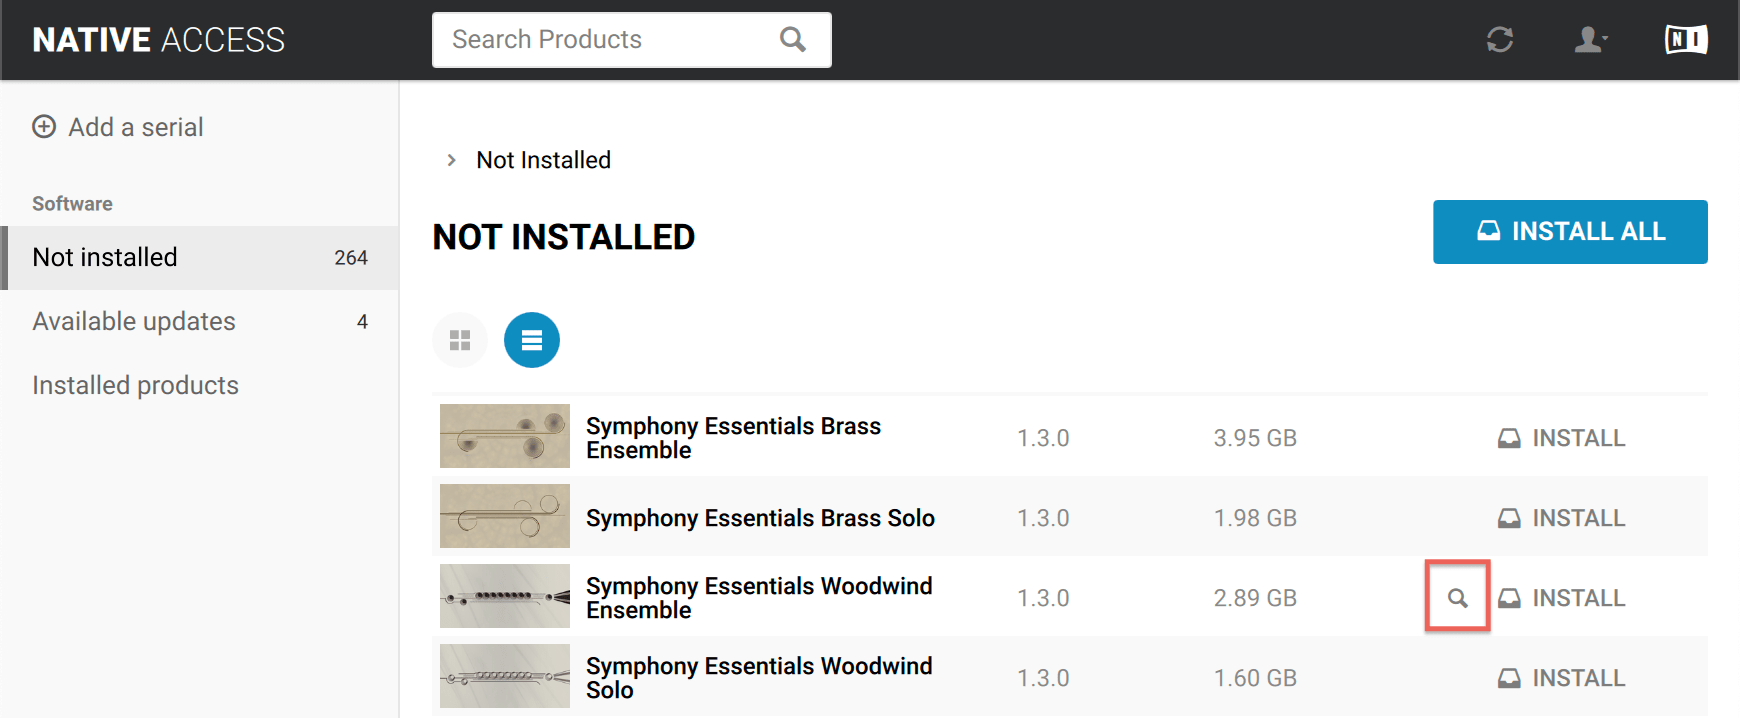Select Not installed in the sidebar

[105, 257]
